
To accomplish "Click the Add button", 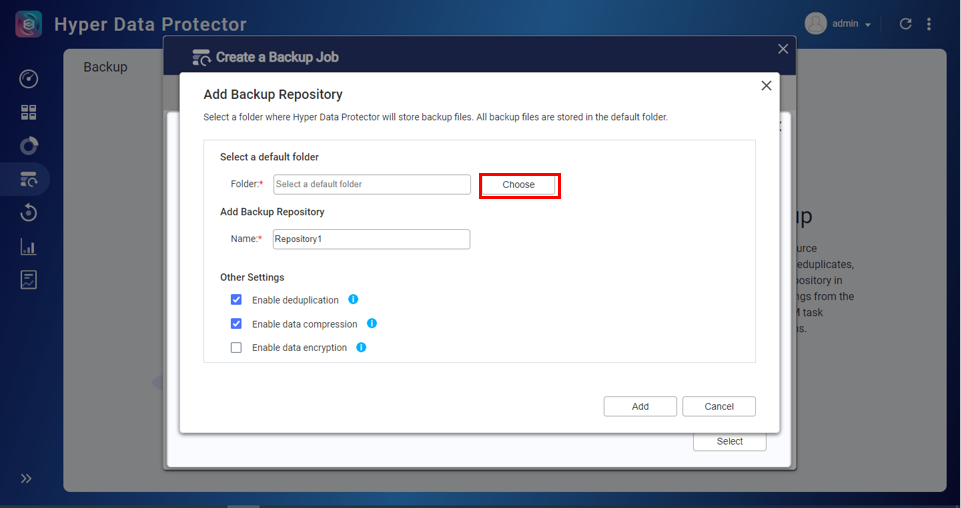I will [x=640, y=406].
